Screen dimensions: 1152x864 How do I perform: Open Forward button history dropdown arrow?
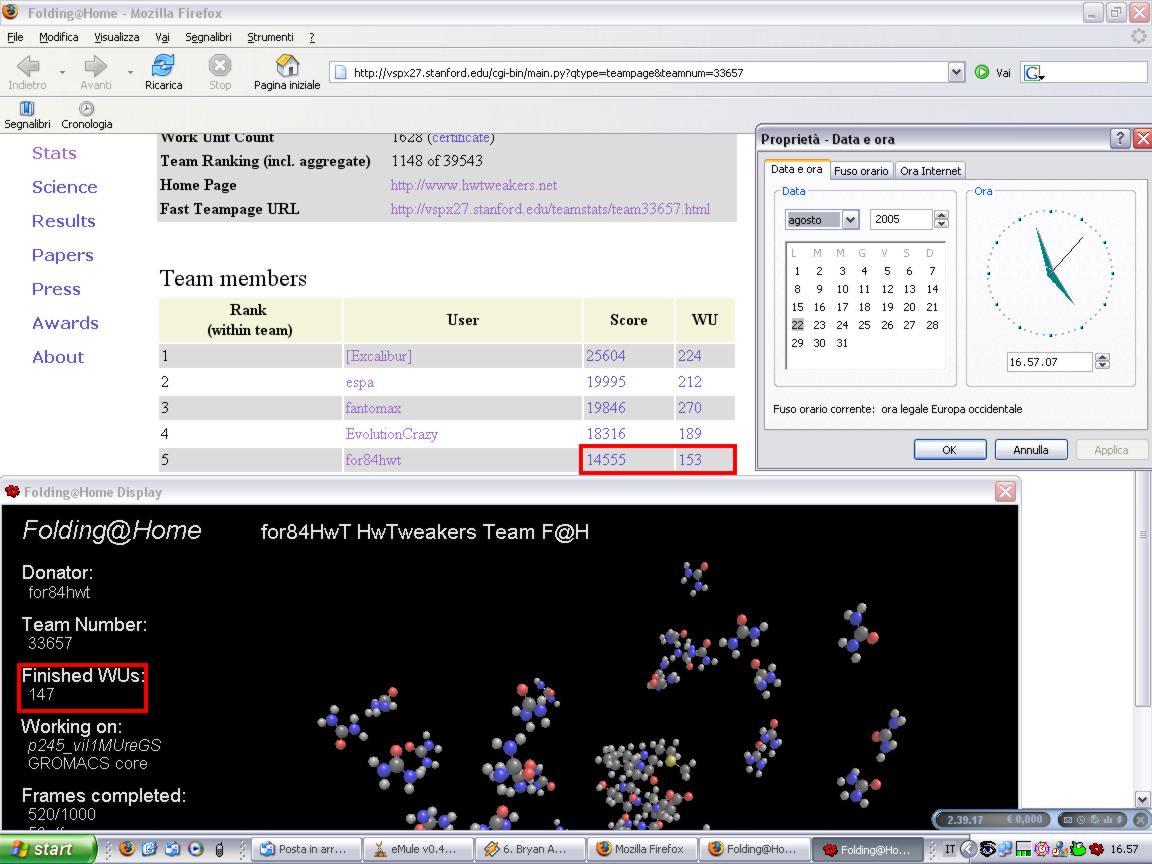pyautogui.click(x=130, y=72)
